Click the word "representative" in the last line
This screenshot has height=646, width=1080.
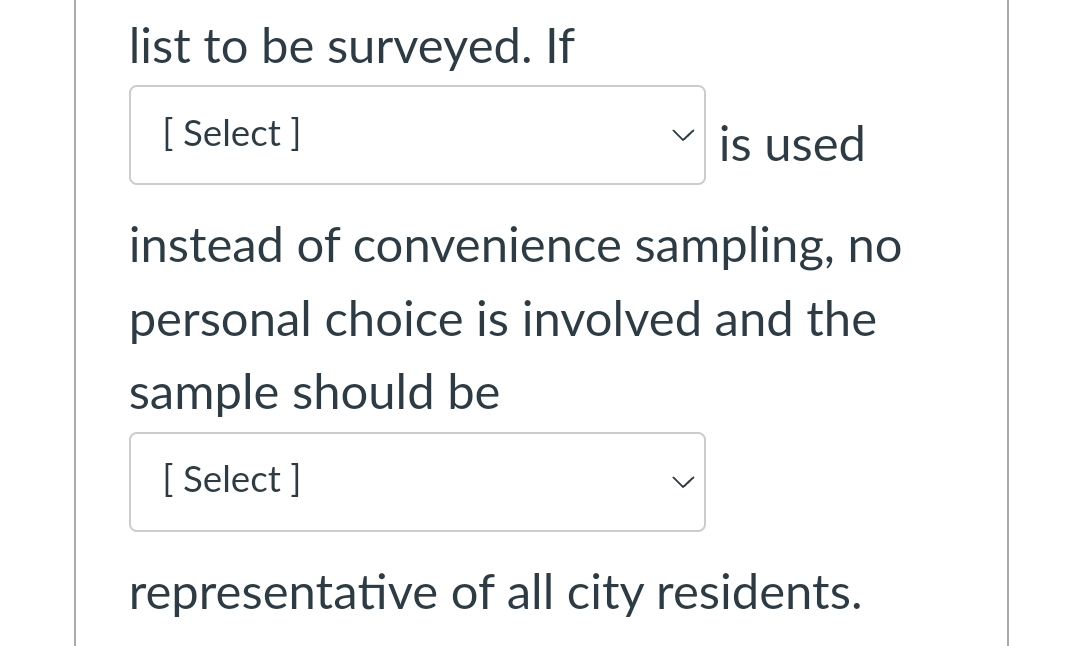click(x=283, y=593)
